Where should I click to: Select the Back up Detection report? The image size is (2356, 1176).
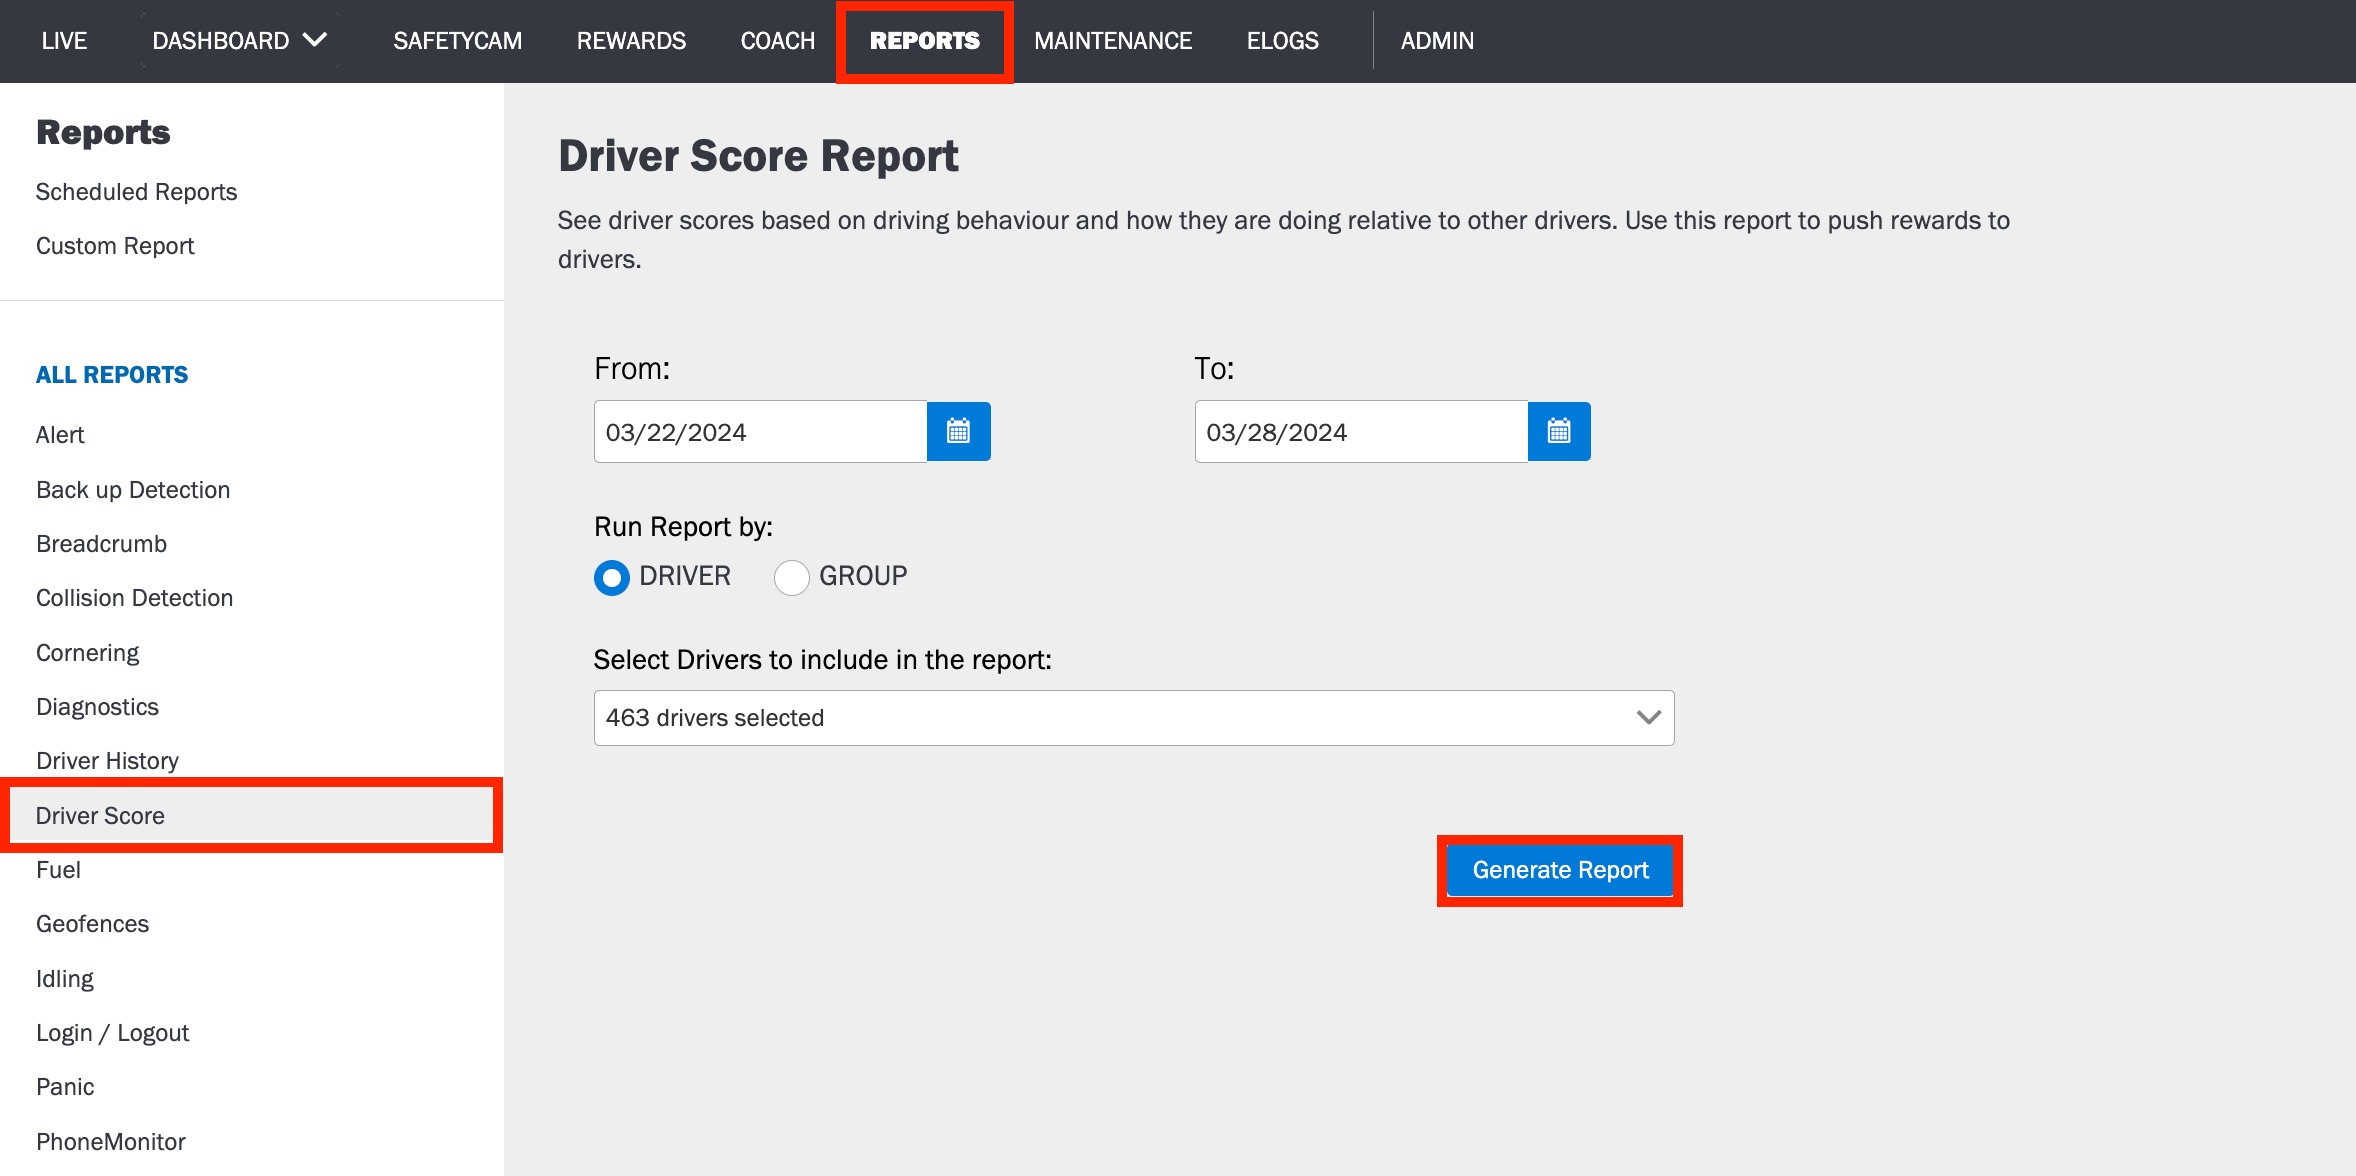click(x=133, y=490)
